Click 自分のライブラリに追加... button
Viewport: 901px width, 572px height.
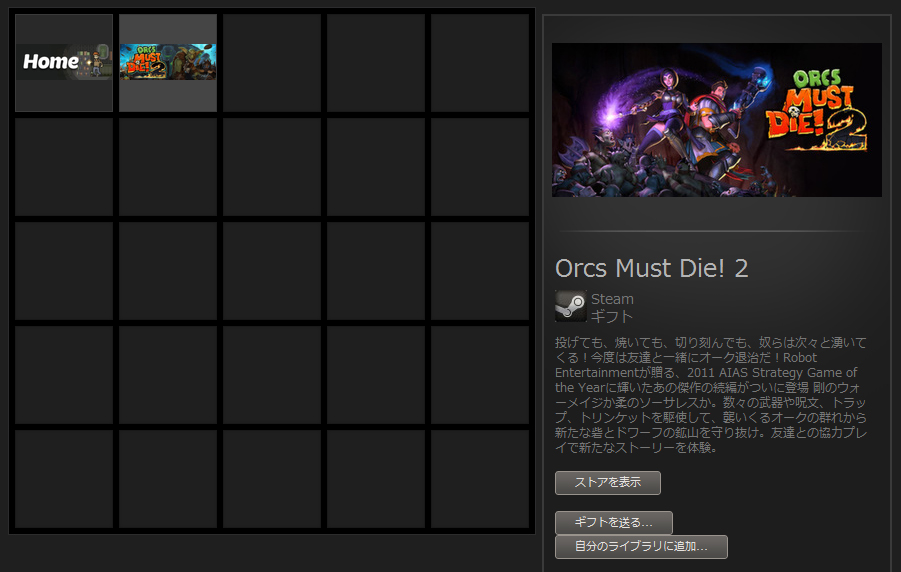coord(641,546)
